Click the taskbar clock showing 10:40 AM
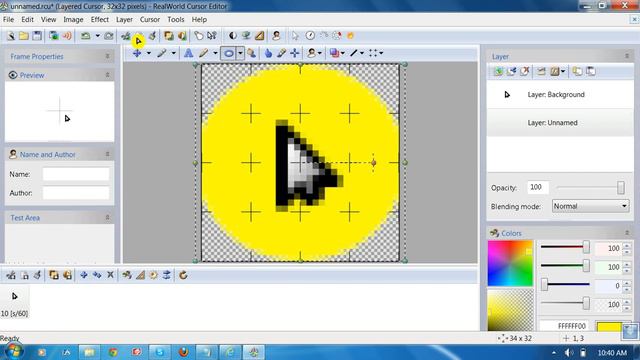640x360 pixels. click(612, 353)
